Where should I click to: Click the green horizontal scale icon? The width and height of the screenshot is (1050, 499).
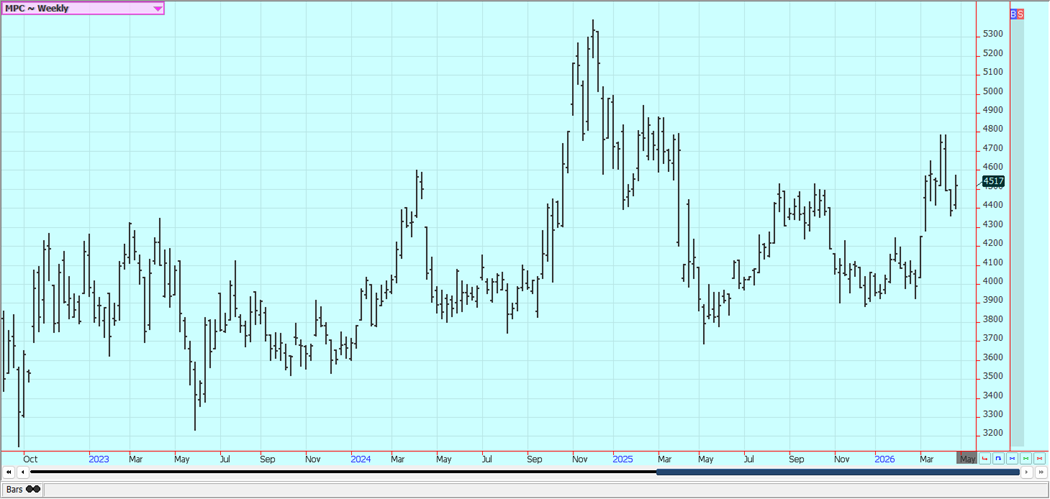[1026, 459]
